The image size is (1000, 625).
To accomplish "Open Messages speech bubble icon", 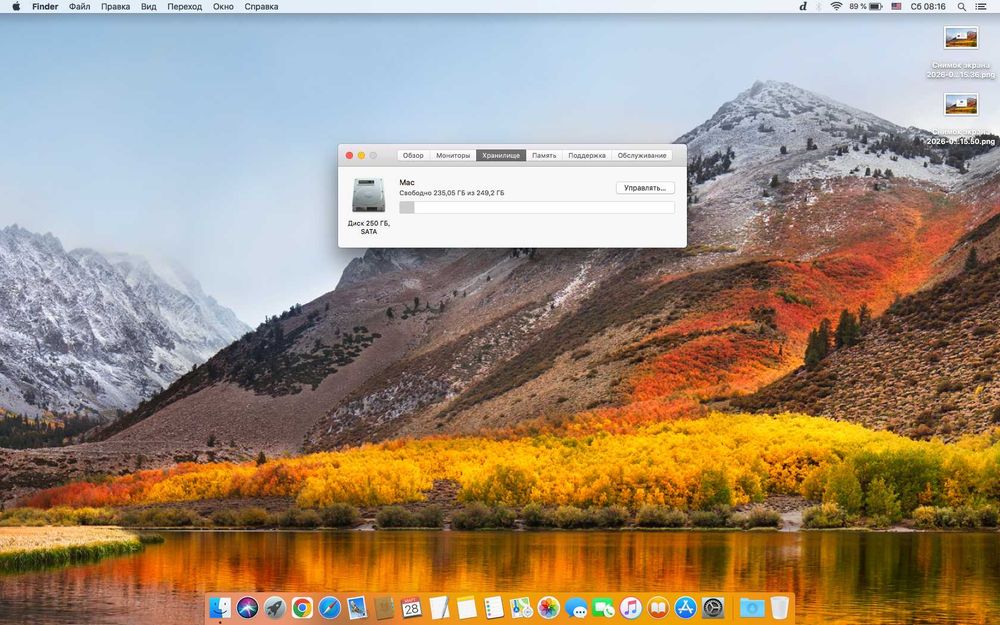I will [x=576, y=608].
